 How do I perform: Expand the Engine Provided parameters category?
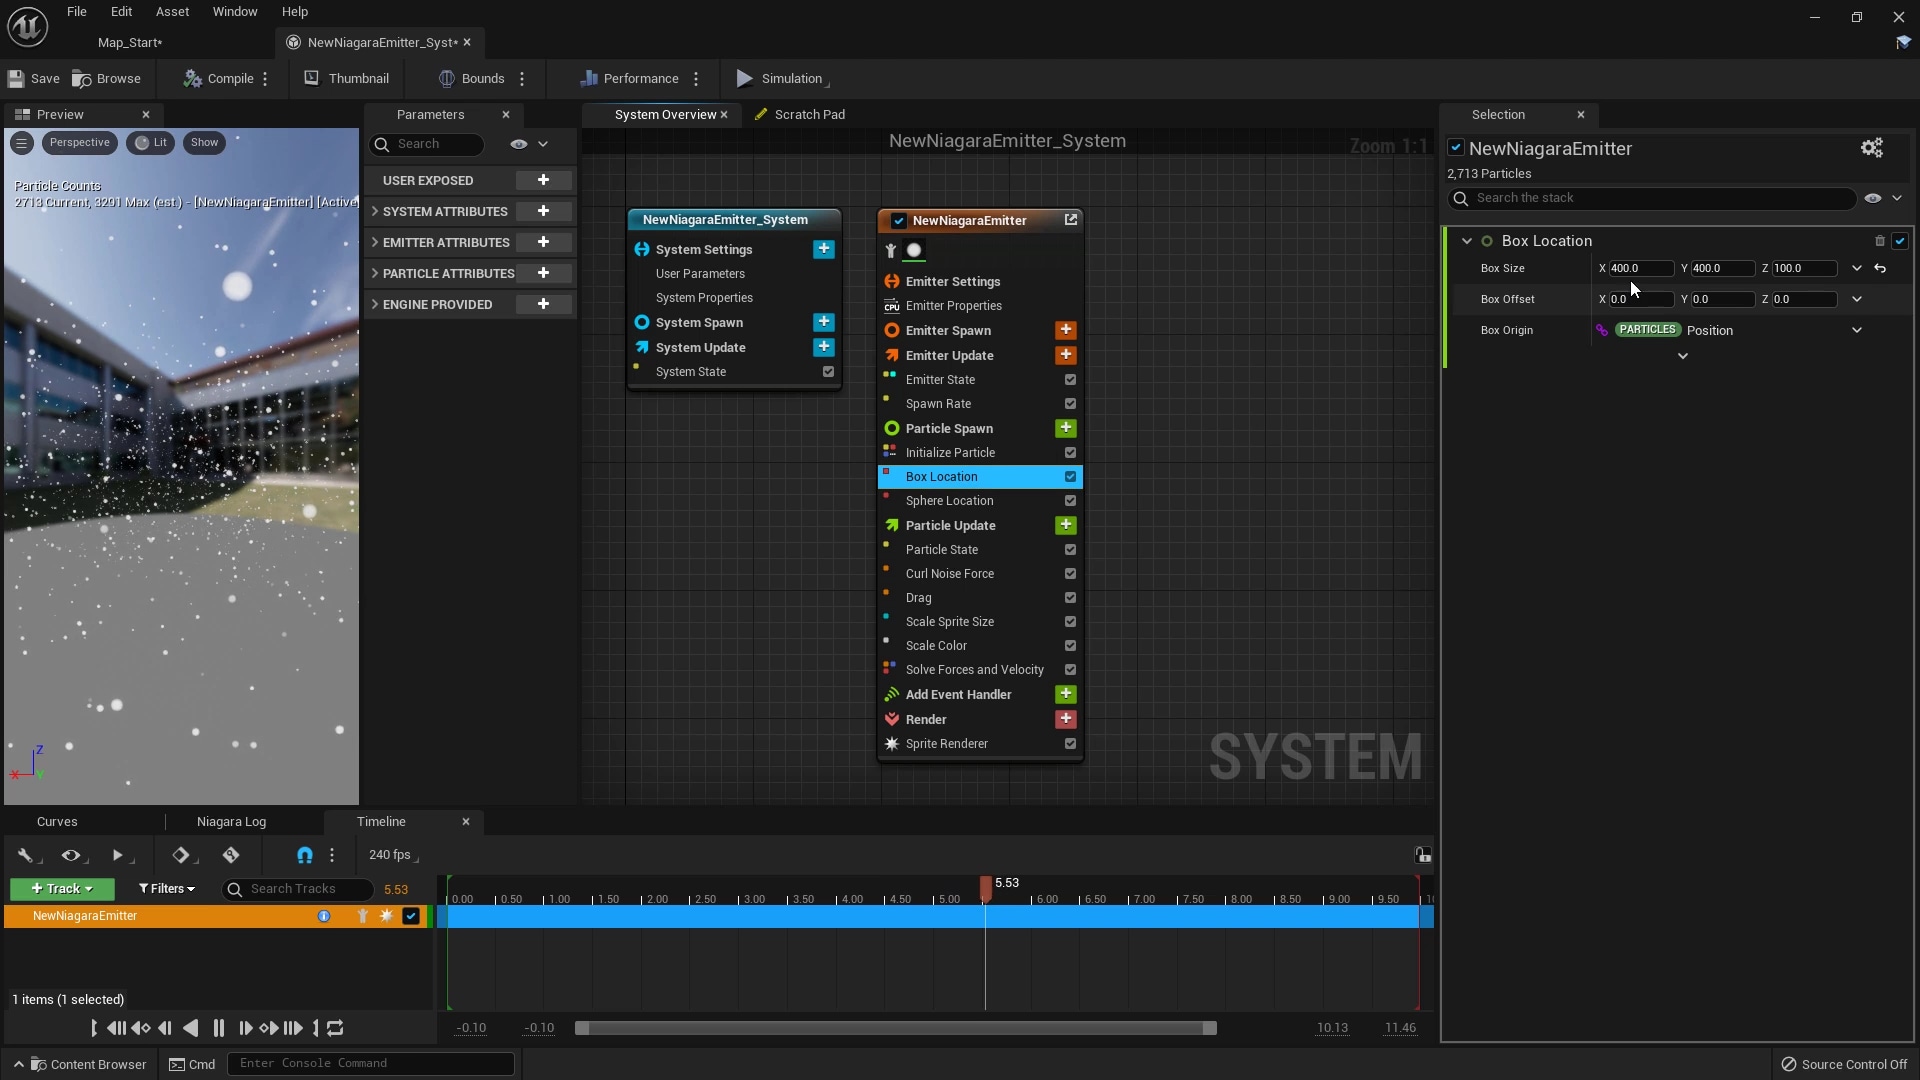(375, 304)
